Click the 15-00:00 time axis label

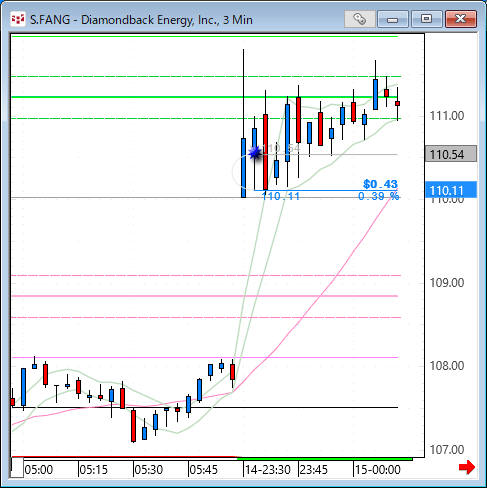378,470
